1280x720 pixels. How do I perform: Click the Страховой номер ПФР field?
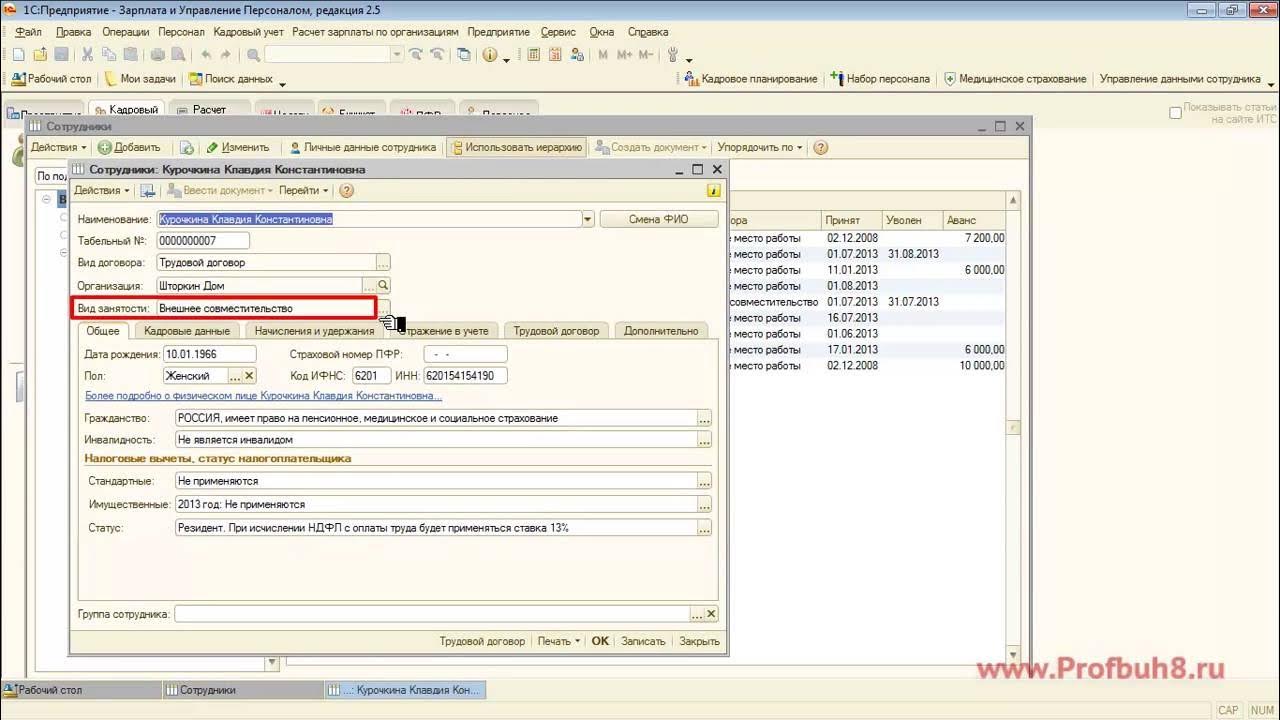click(x=465, y=354)
